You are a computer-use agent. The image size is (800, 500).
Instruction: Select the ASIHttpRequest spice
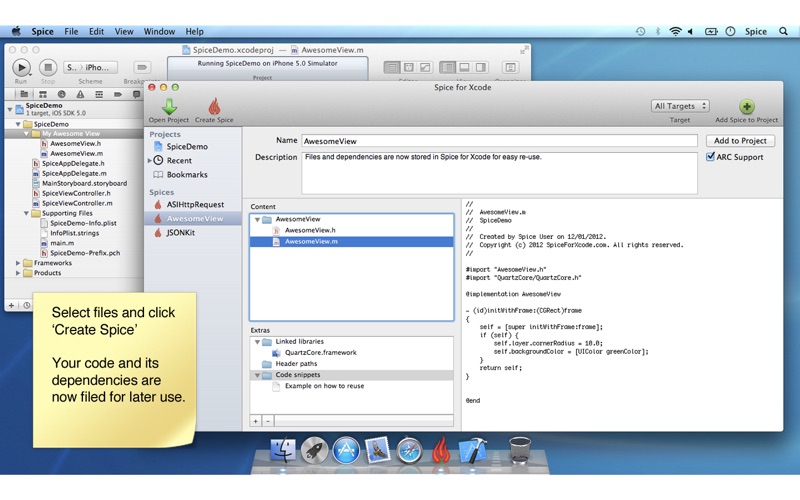pyautogui.click(x=195, y=205)
